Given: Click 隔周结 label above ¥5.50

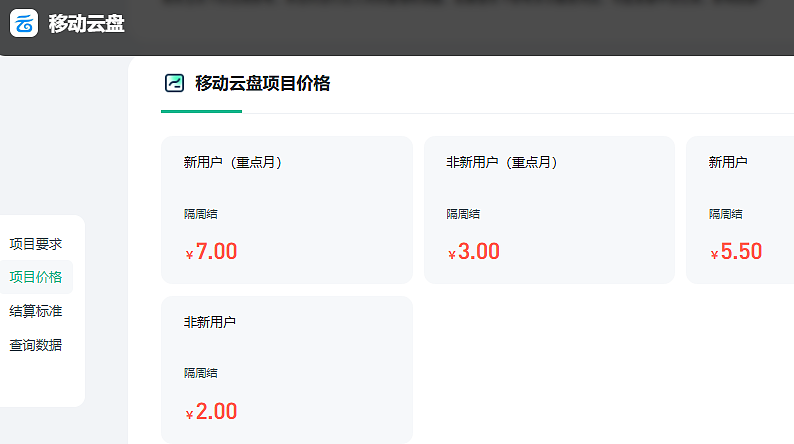Looking at the screenshot, I should 725,214.
